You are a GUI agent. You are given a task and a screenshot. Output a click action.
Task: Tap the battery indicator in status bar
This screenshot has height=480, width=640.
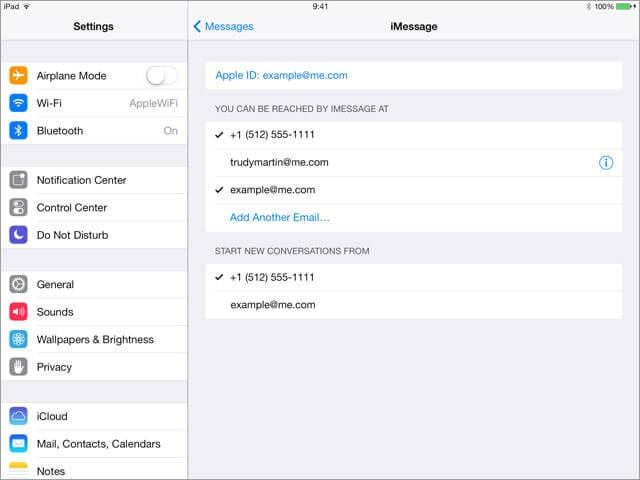click(626, 7)
